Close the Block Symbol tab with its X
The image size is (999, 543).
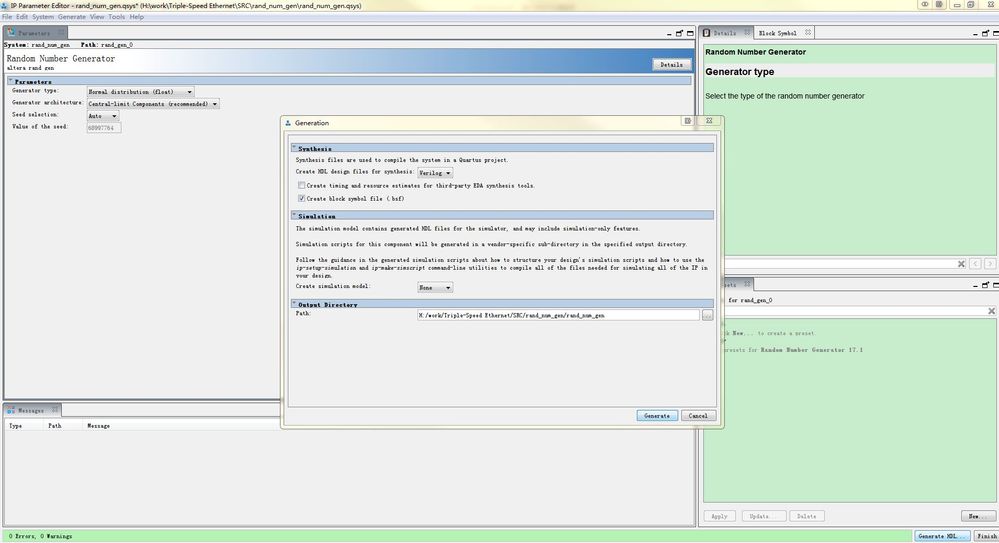[808, 33]
